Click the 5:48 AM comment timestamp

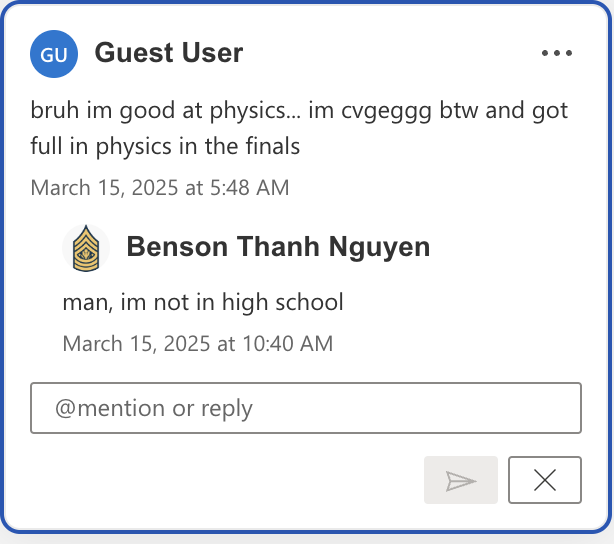[160, 188]
